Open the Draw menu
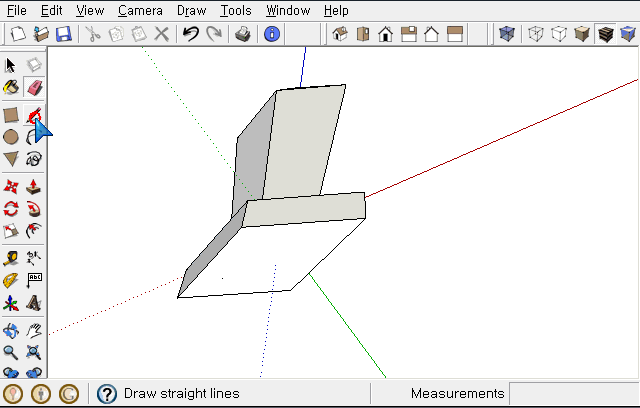 [191, 10]
